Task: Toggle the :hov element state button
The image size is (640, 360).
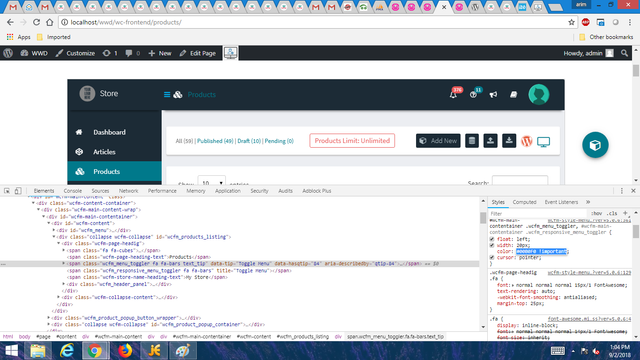Action: pyautogui.click(x=596, y=213)
